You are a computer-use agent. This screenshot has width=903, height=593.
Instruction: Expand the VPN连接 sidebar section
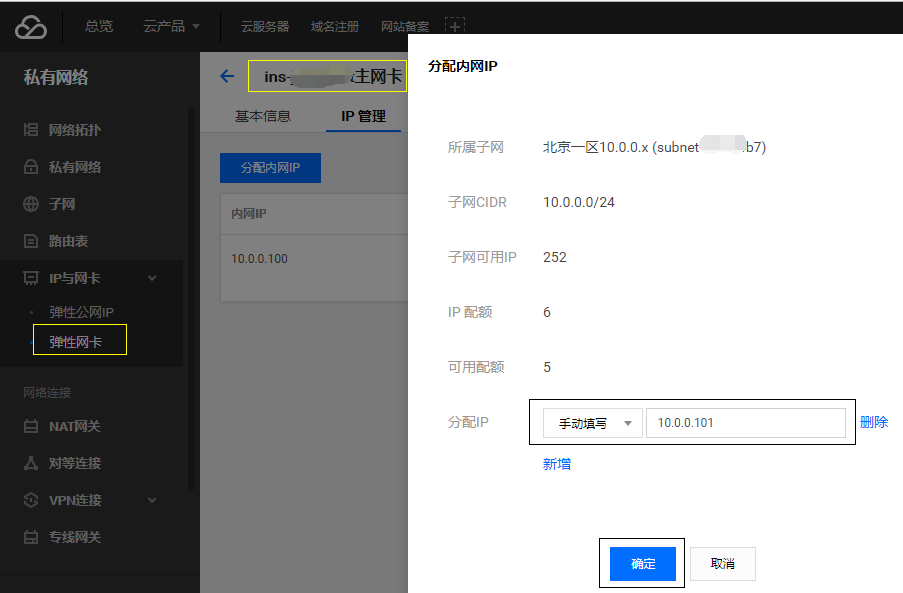(x=152, y=500)
